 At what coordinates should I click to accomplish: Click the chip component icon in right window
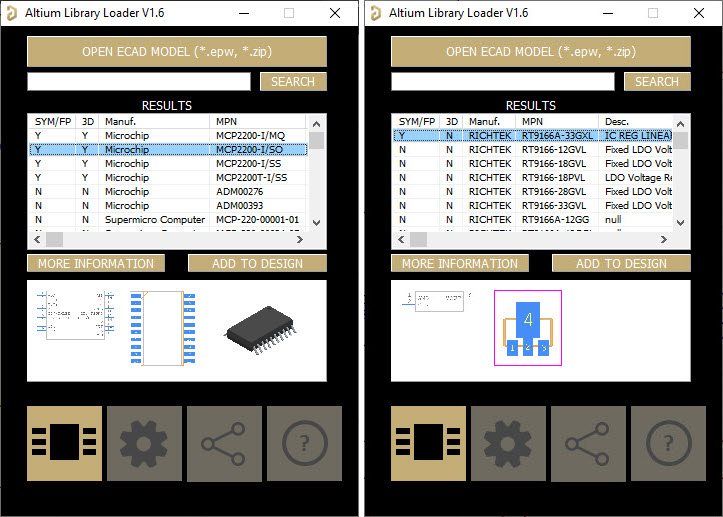(x=428, y=443)
